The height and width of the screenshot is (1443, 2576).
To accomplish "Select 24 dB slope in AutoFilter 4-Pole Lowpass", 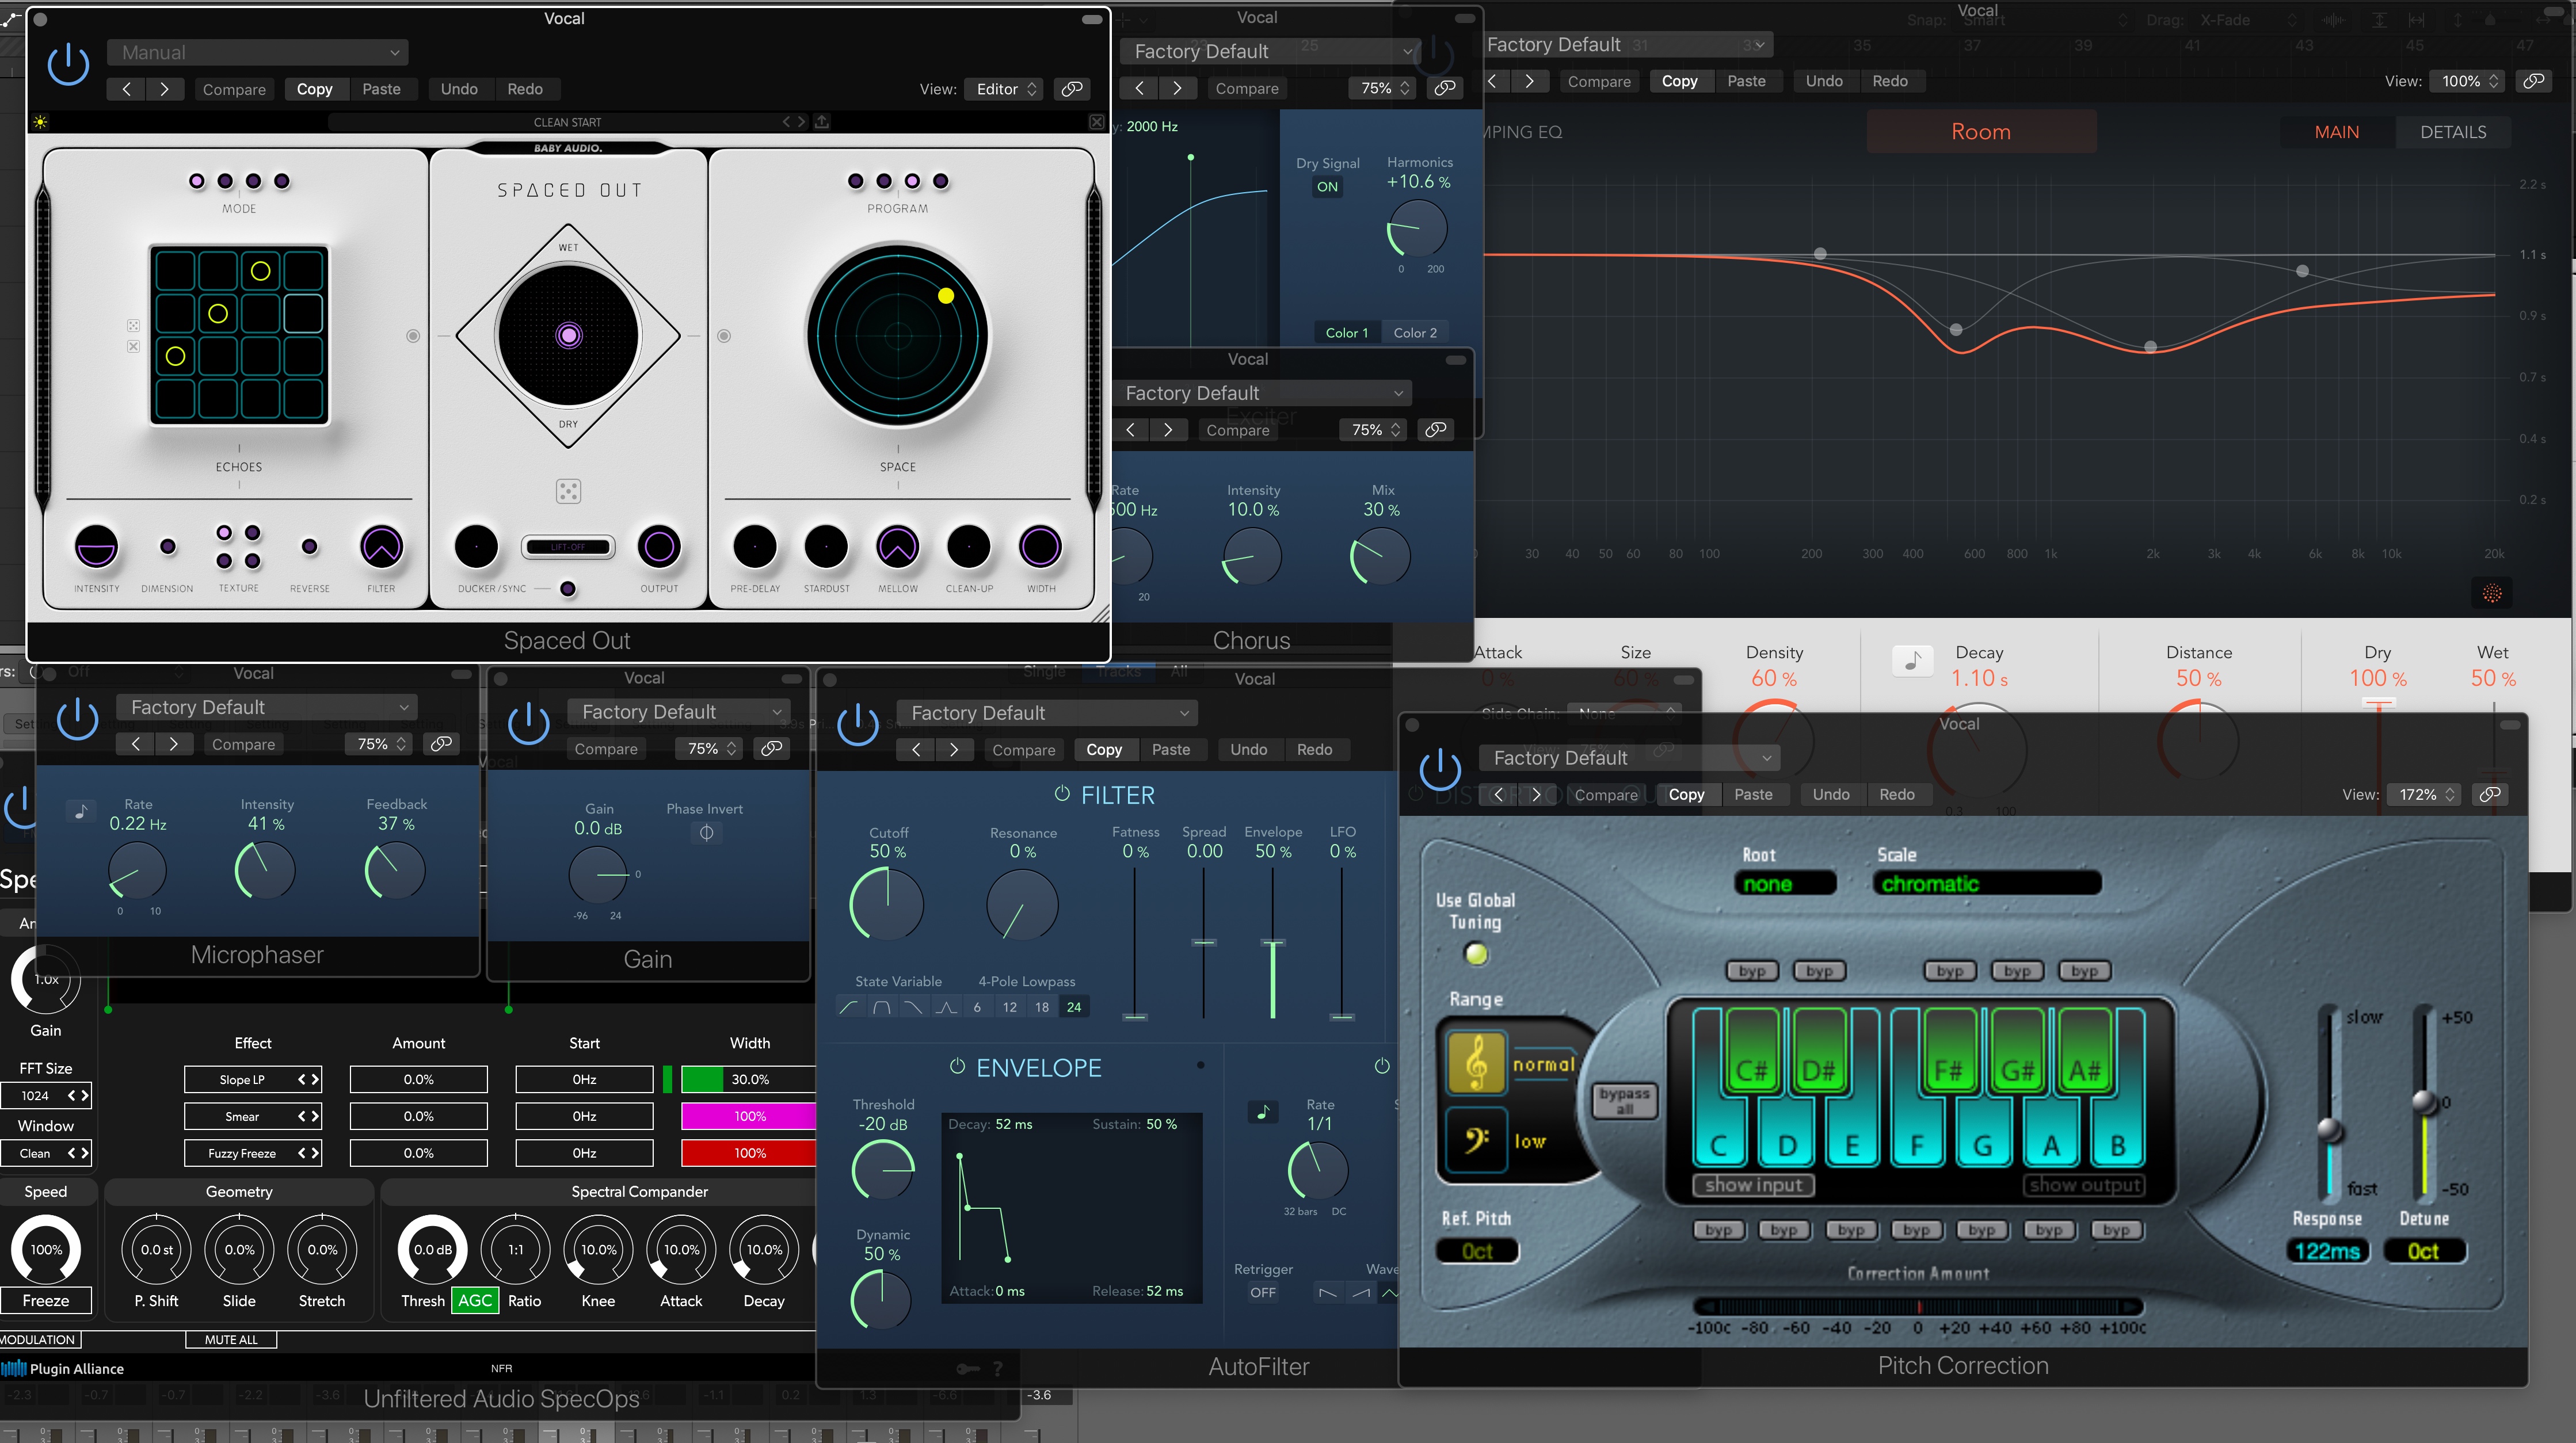I will click(1074, 1007).
